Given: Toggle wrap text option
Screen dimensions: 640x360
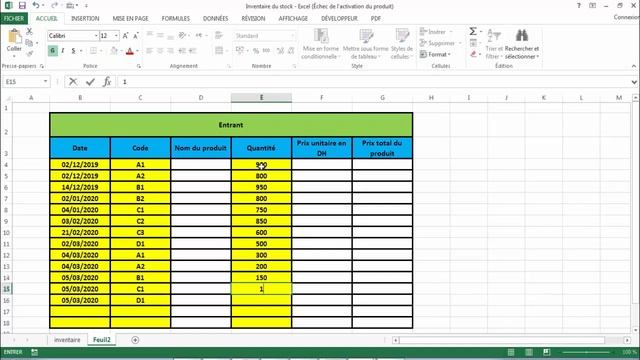Looking at the screenshot, I should pyautogui.click(x=220, y=36).
